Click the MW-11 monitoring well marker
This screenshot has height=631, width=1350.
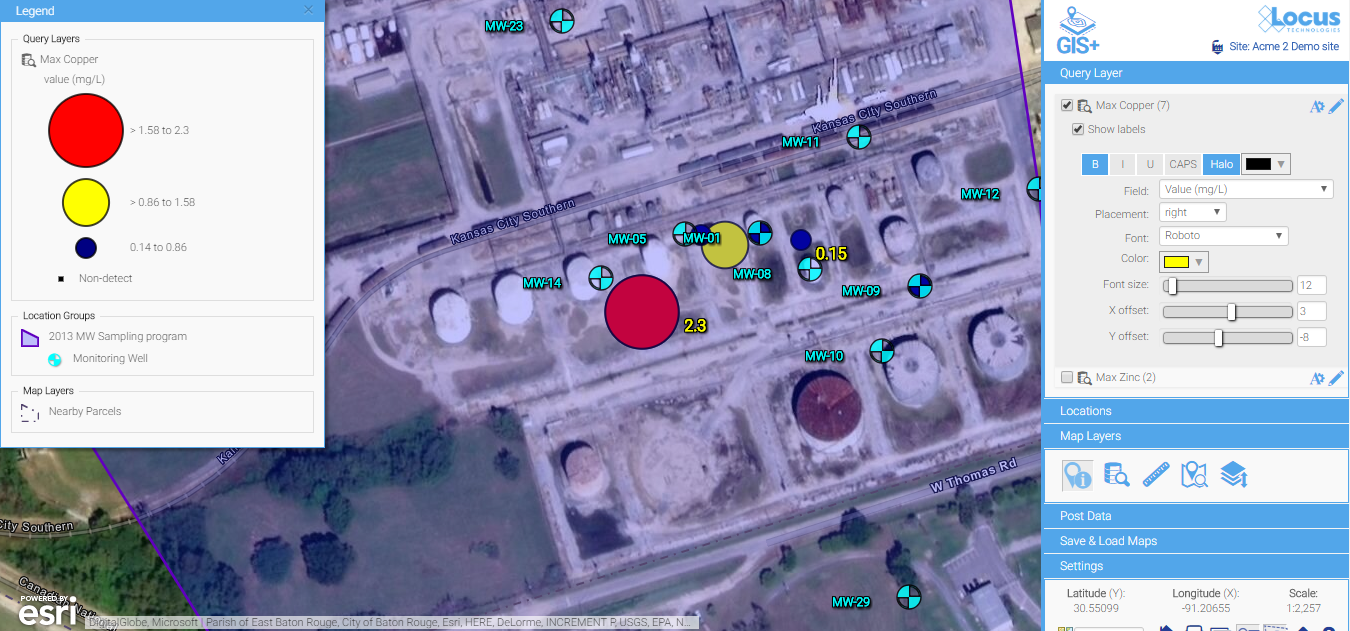[858, 137]
